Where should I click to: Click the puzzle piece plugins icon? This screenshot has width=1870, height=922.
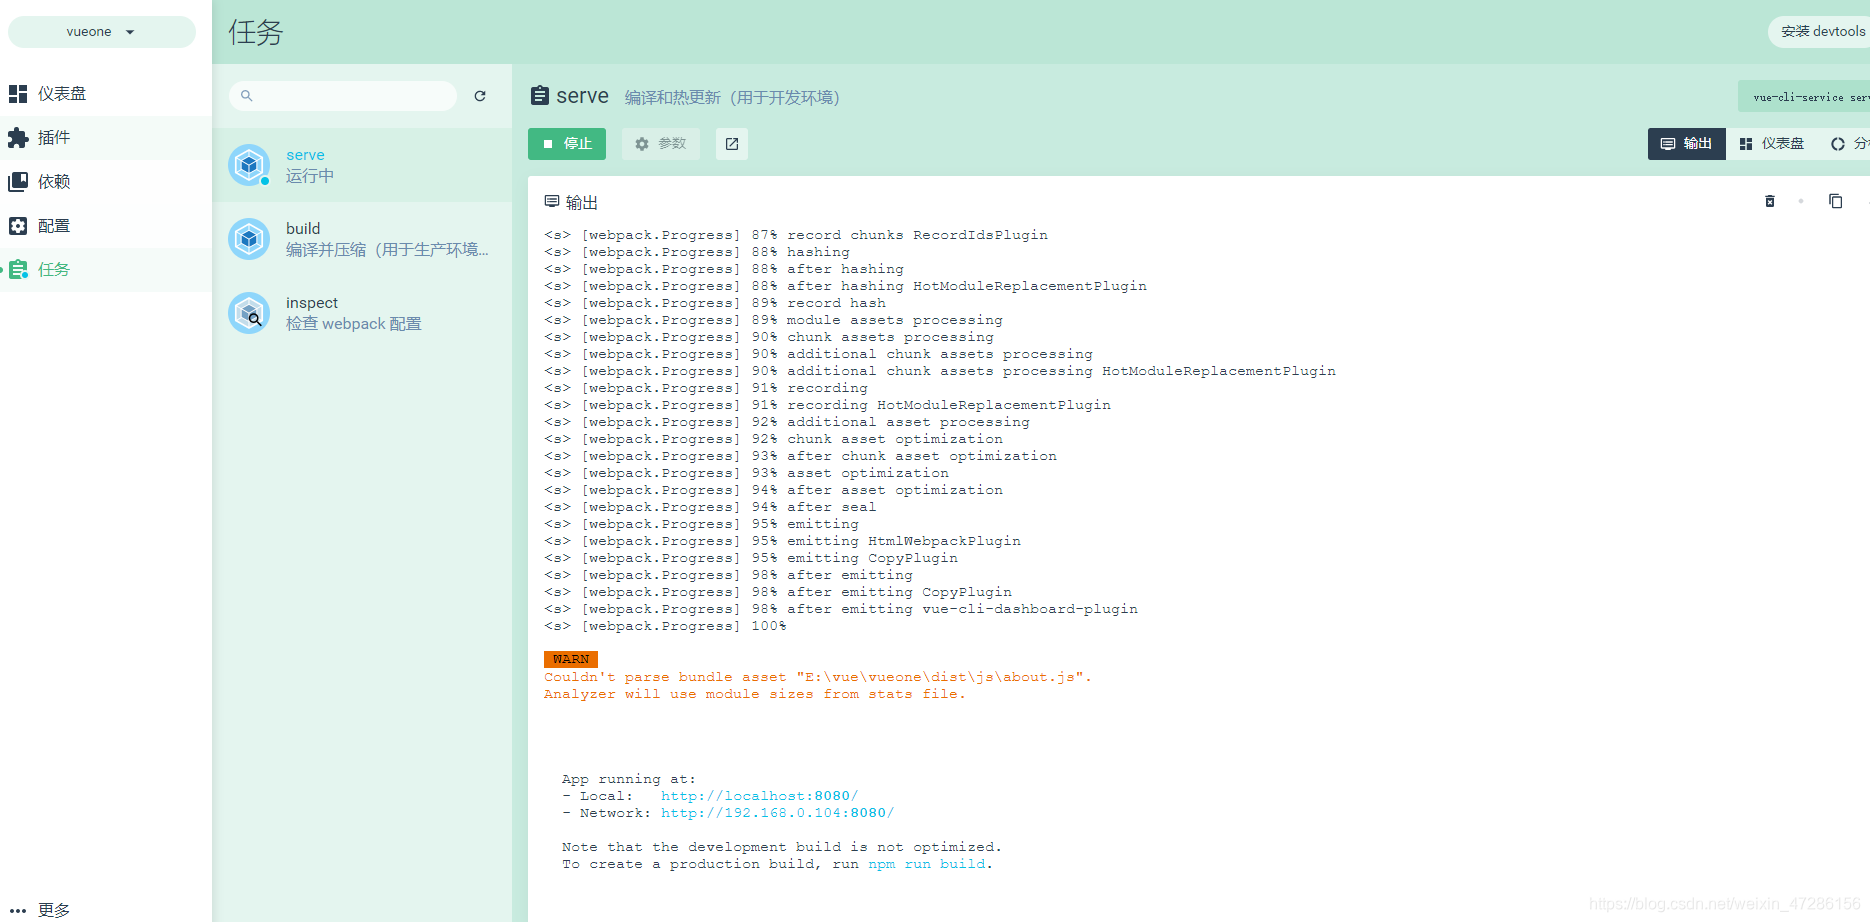point(18,138)
